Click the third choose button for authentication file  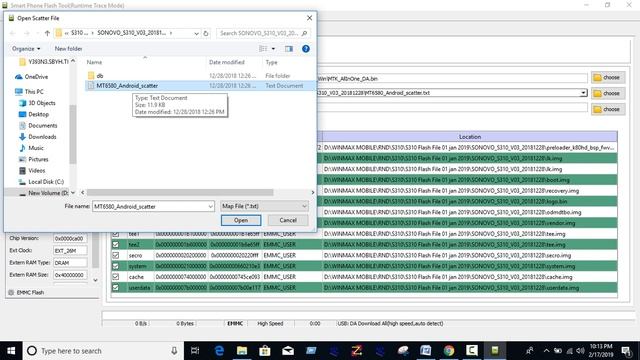click(608, 109)
